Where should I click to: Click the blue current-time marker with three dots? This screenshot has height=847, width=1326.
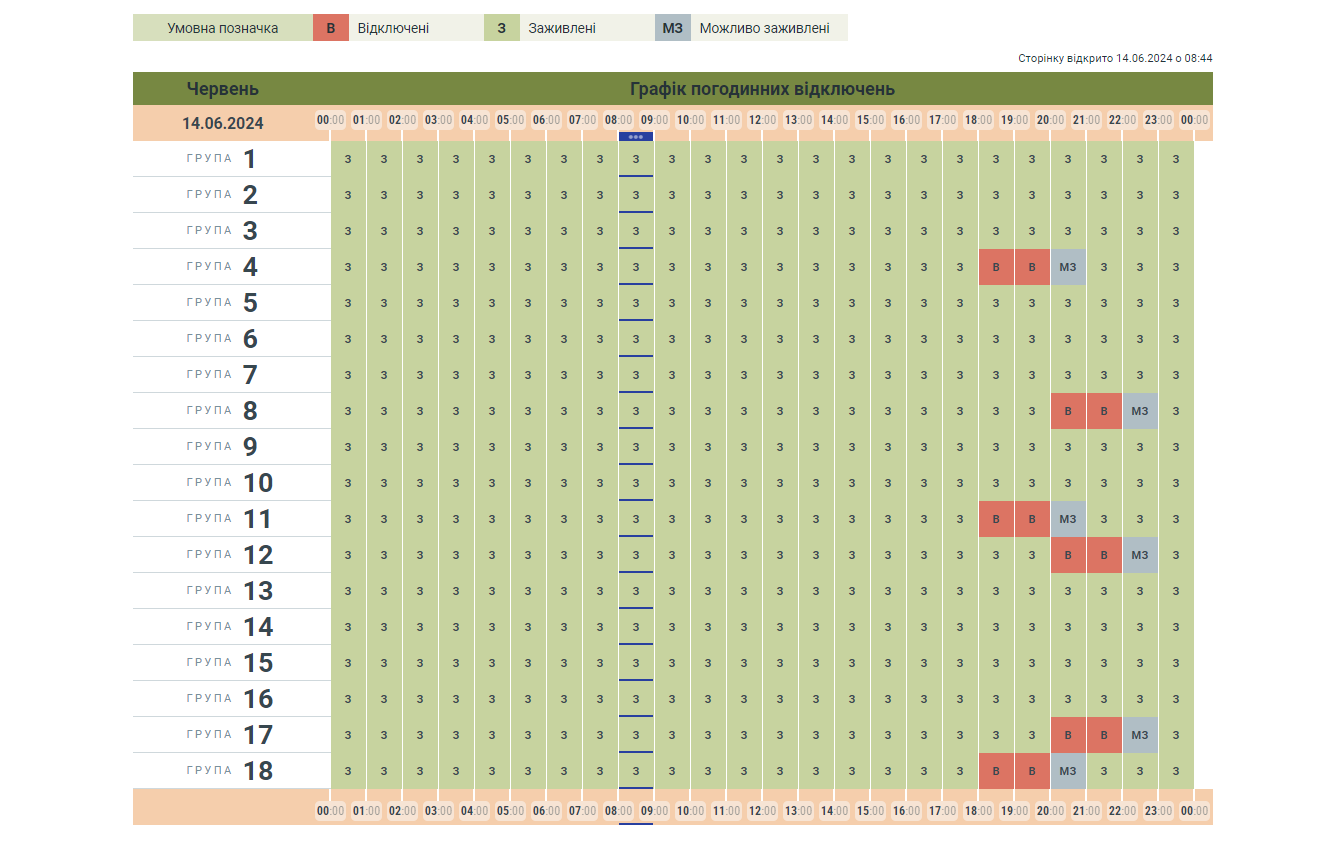pyautogui.click(x=635, y=136)
